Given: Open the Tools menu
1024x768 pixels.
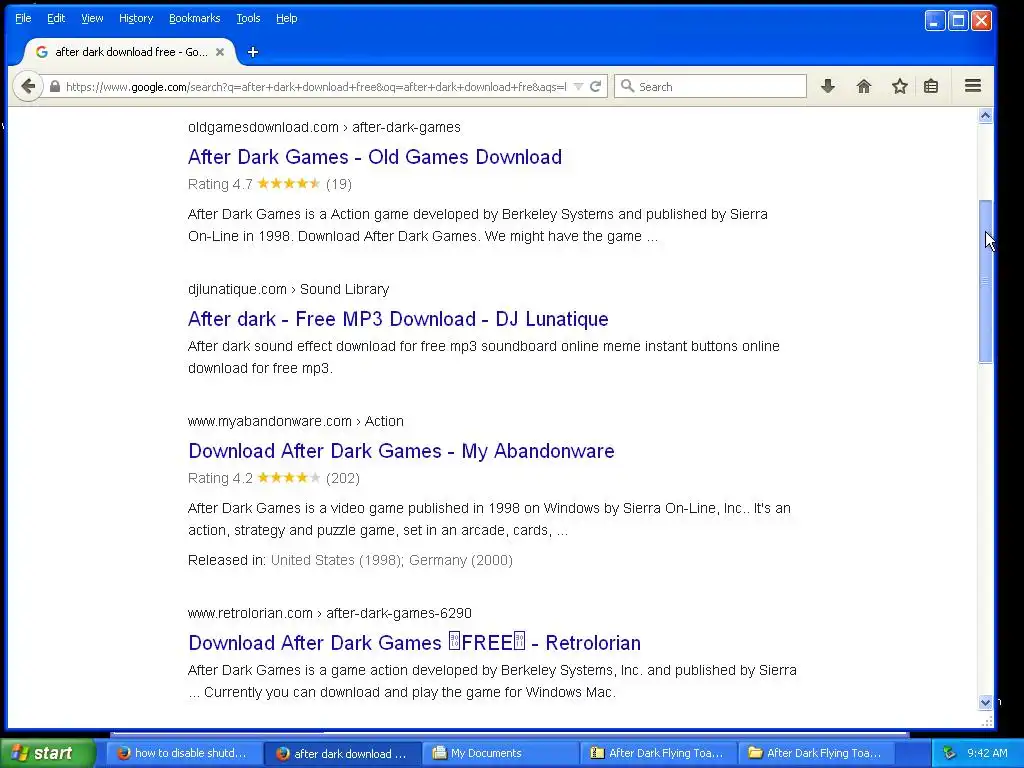Looking at the screenshot, I should (248, 18).
